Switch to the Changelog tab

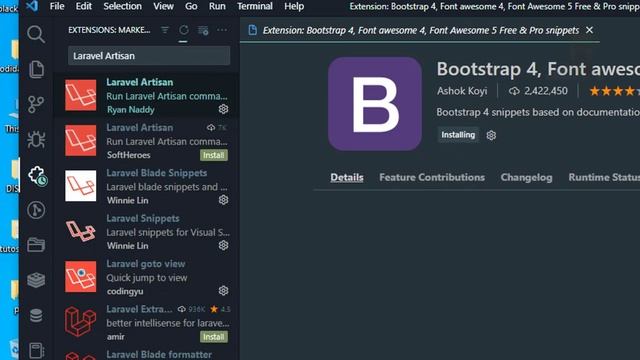[527, 178]
